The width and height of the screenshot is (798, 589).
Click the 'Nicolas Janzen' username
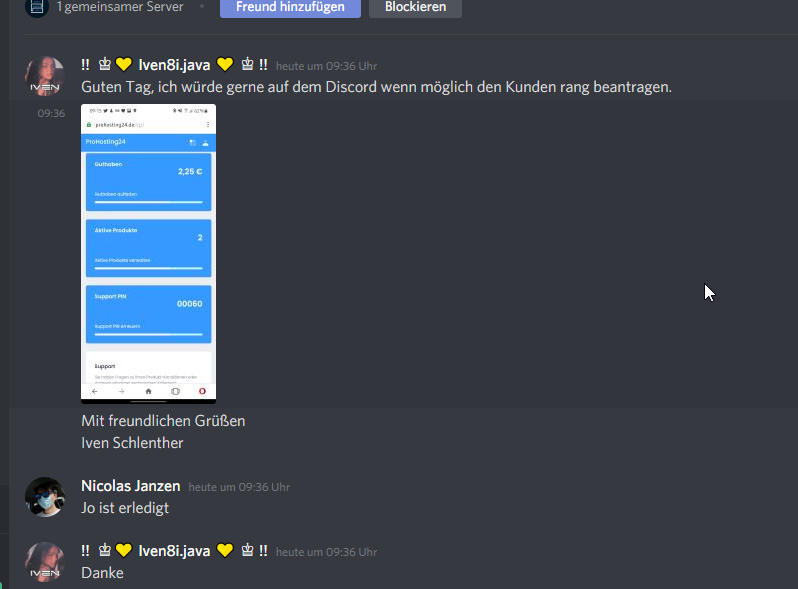[131, 486]
